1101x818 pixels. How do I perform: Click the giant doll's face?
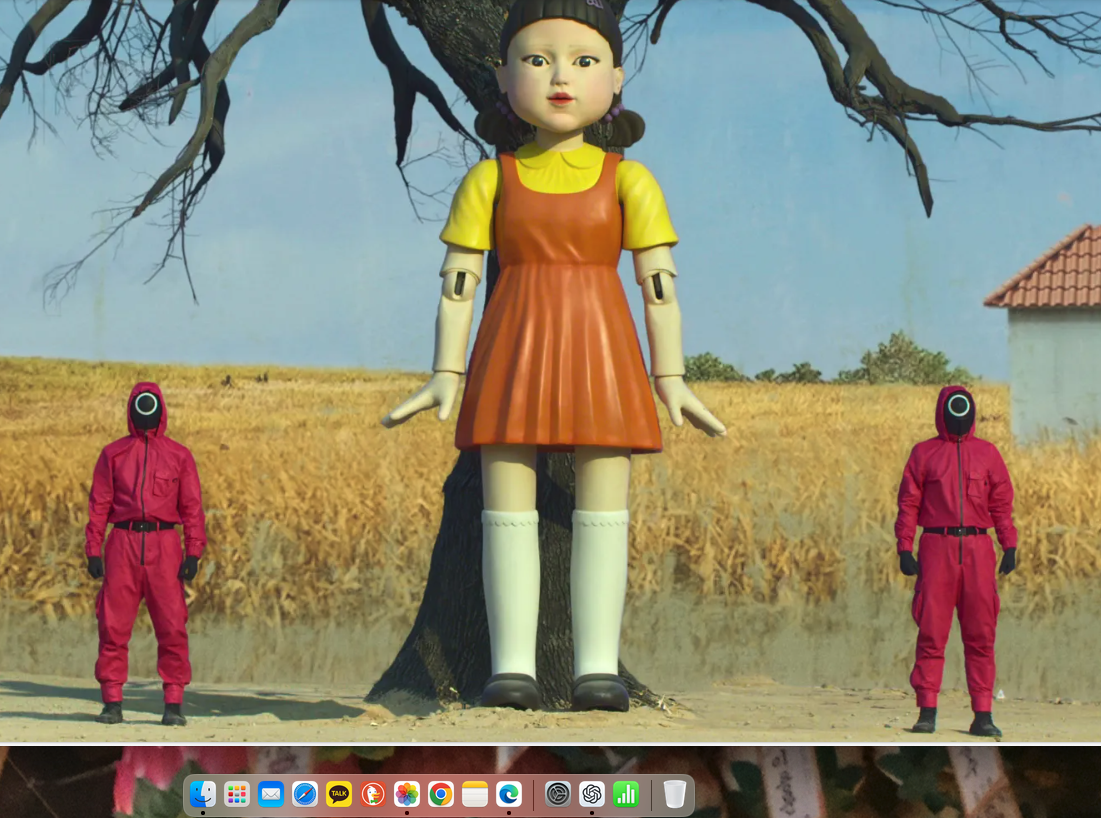560,80
